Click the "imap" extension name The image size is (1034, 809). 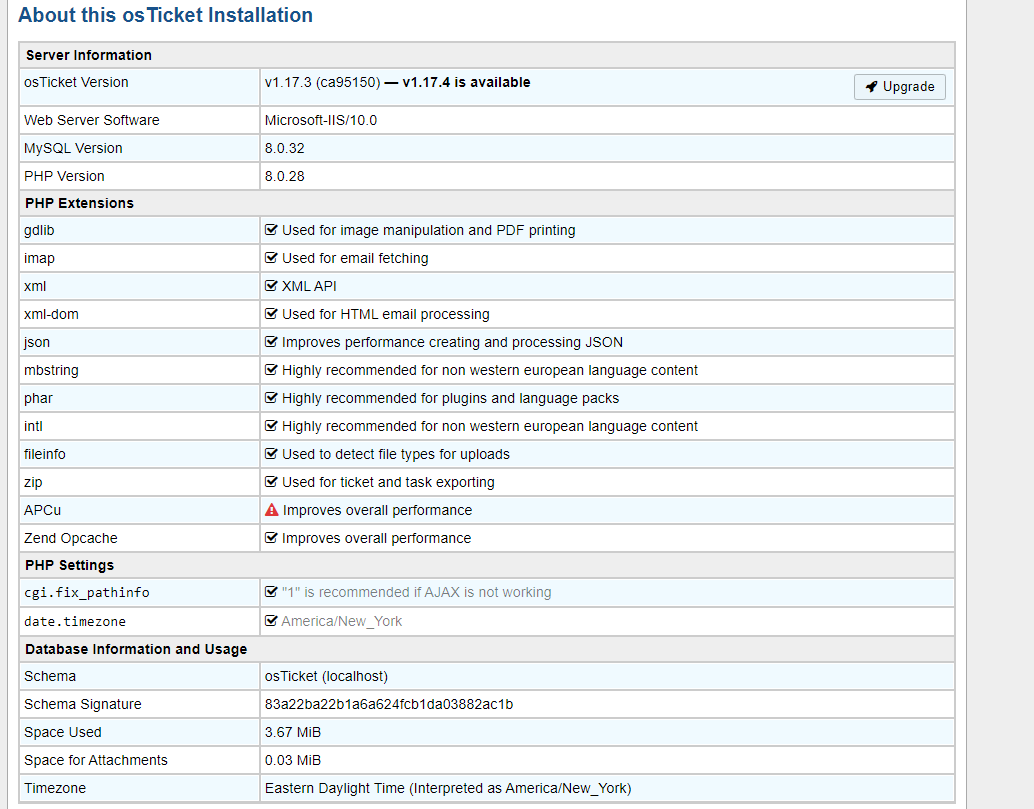[40, 258]
